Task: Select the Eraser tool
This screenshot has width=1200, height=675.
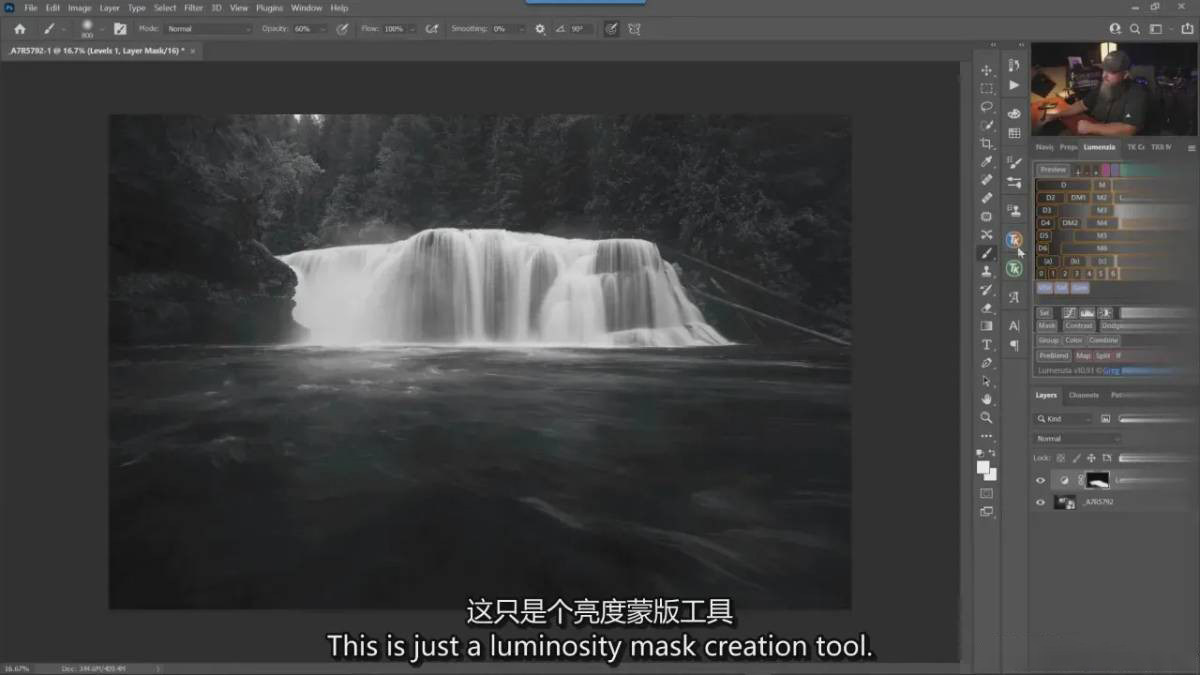Action: [x=986, y=308]
